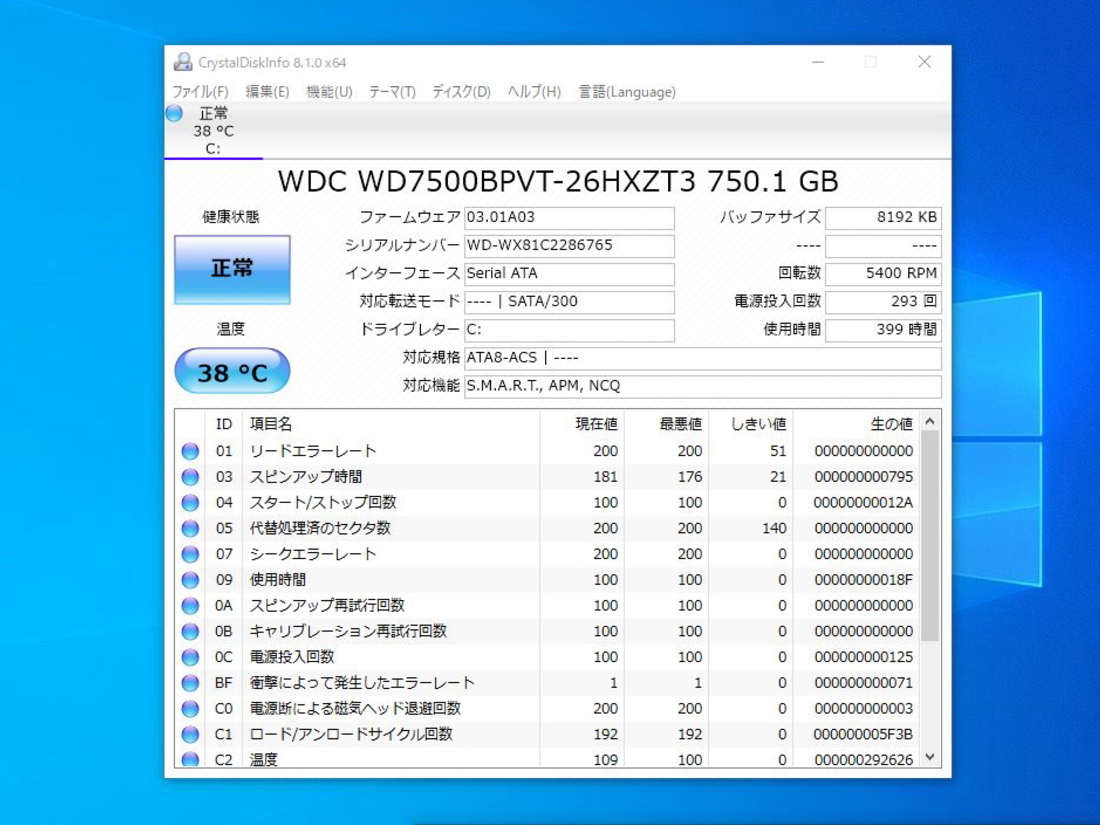Click the firmware field 03.01A03

point(569,217)
